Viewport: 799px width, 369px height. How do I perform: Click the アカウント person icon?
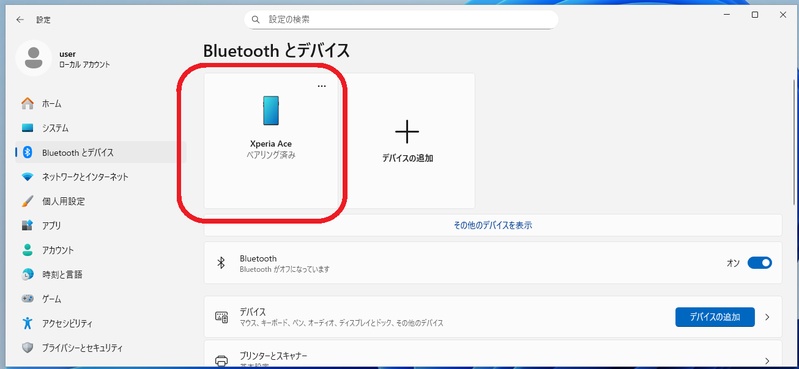click(x=28, y=250)
